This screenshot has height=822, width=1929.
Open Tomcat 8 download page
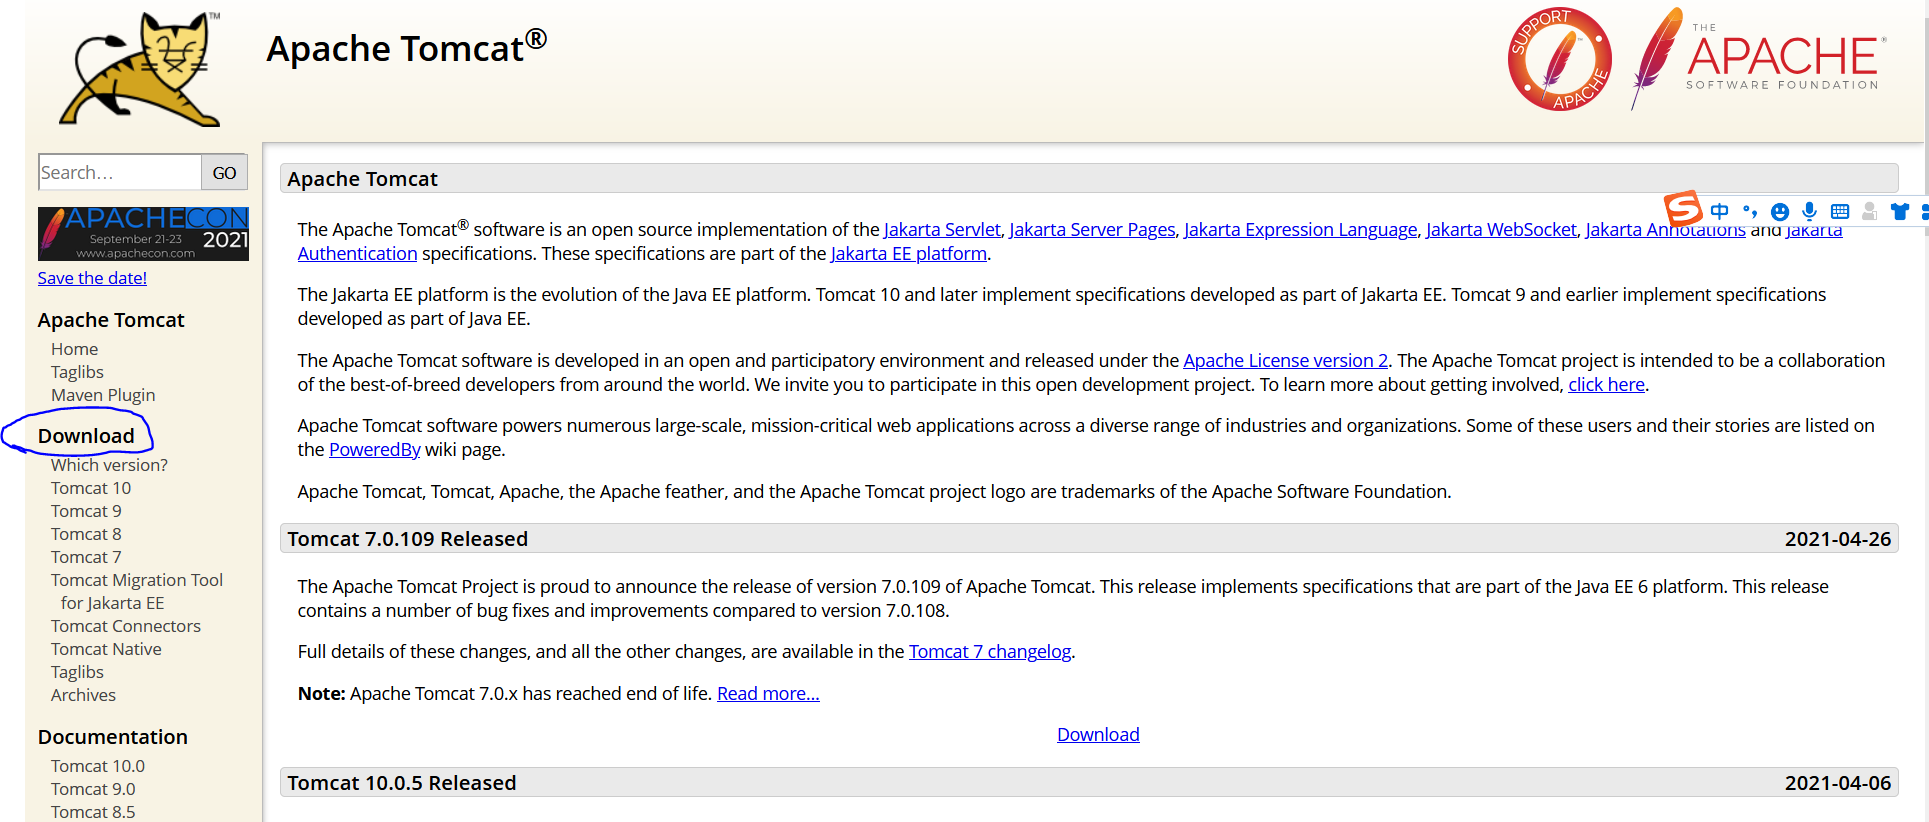point(86,534)
